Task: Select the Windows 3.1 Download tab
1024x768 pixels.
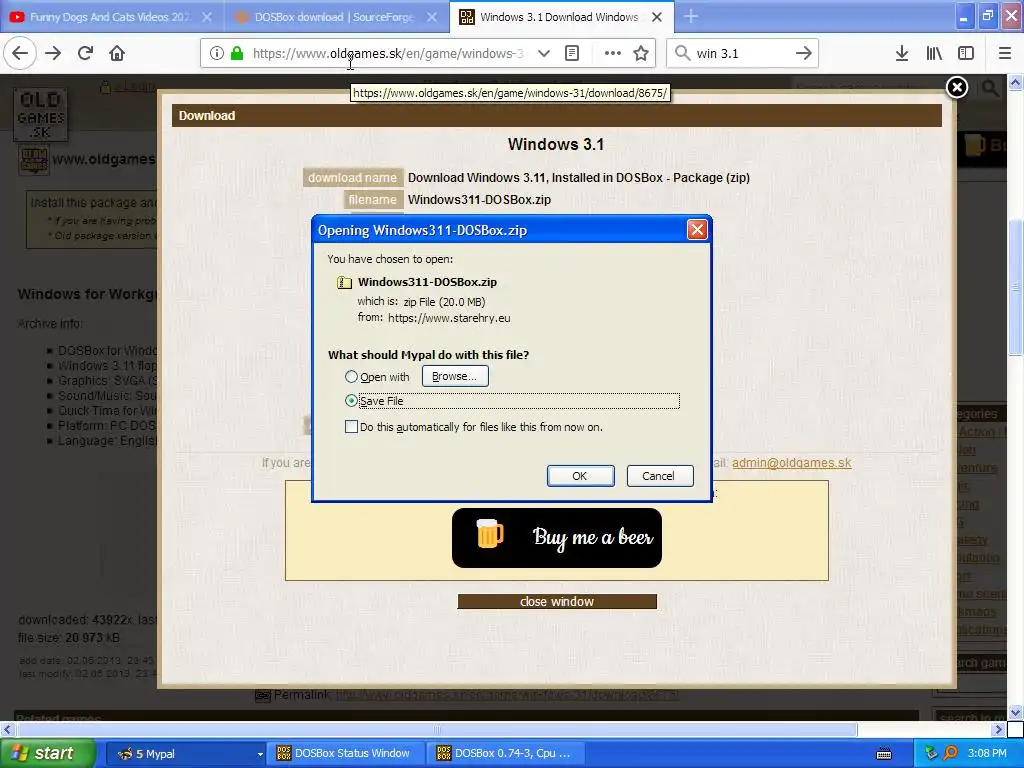Action: coord(561,17)
